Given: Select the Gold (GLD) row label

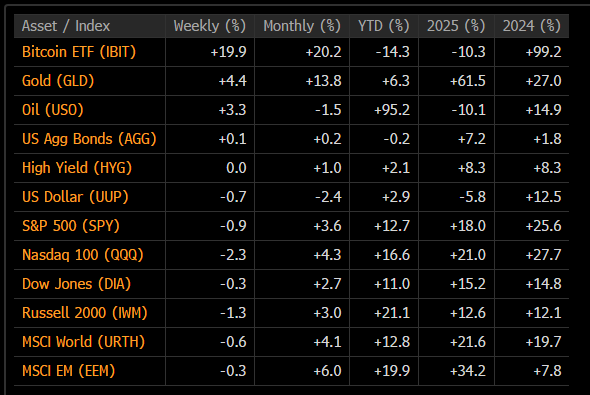Looking at the screenshot, I should (x=58, y=81).
